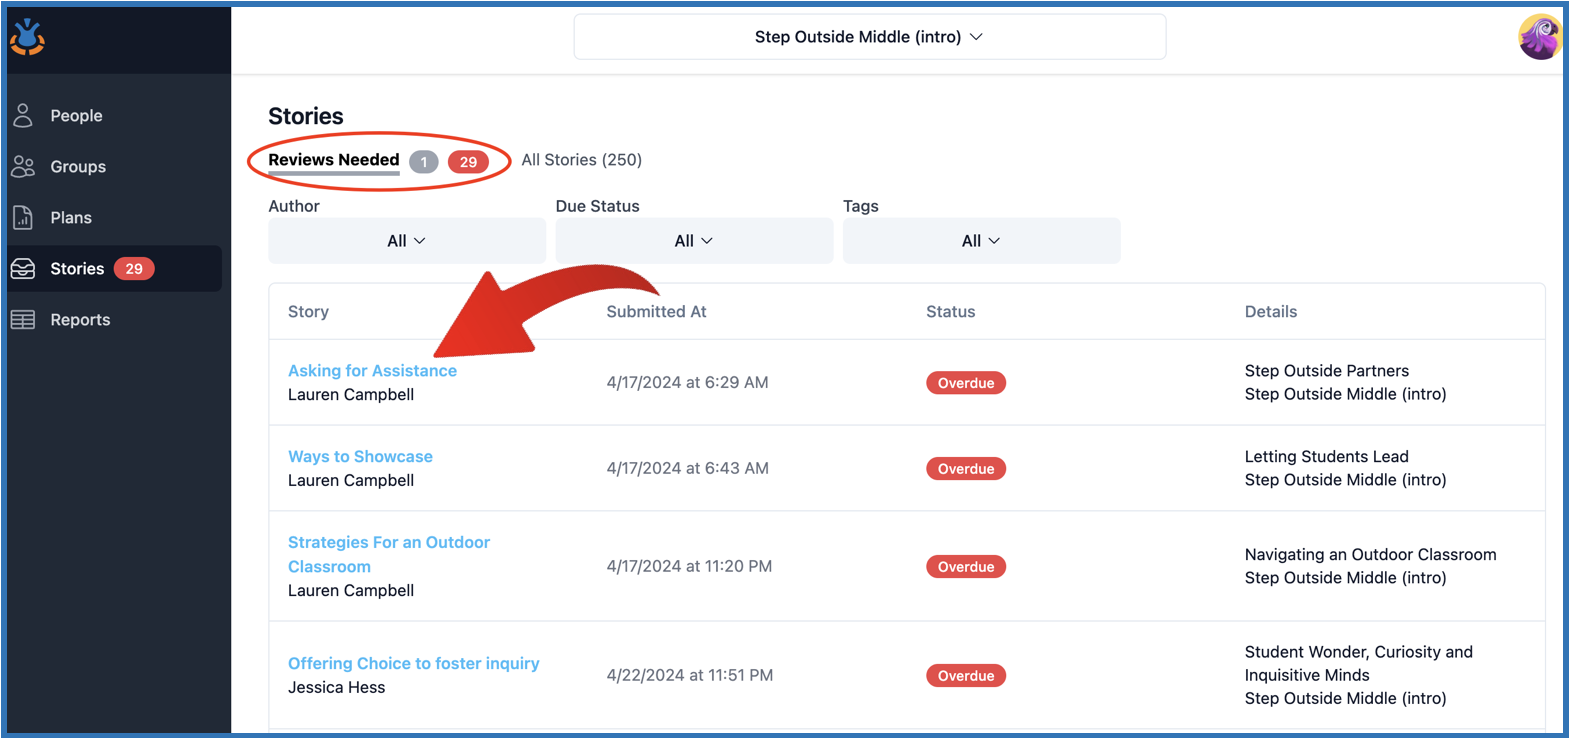
Task: Switch to the Reviews Needed tab
Action: 334,160
